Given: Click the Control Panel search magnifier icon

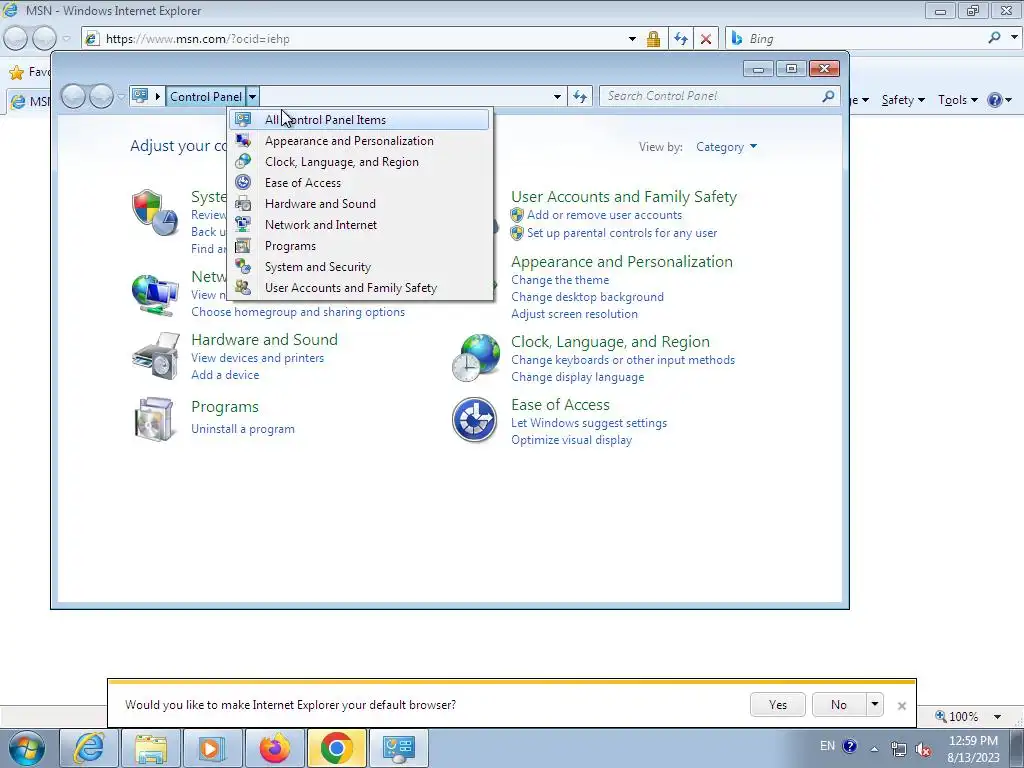Looking at the screenshot, I should [828, 96].
